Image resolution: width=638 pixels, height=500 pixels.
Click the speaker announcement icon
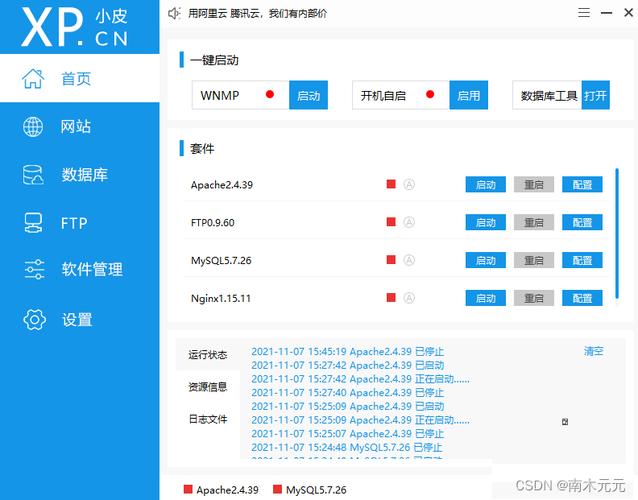point(174,13)
